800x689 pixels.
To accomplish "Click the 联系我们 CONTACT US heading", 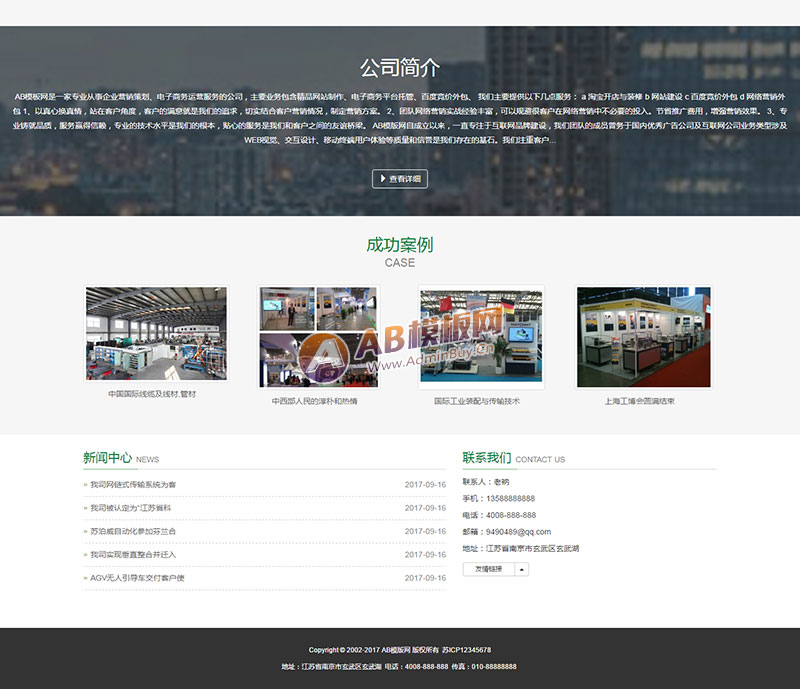I will coord(514,458).
